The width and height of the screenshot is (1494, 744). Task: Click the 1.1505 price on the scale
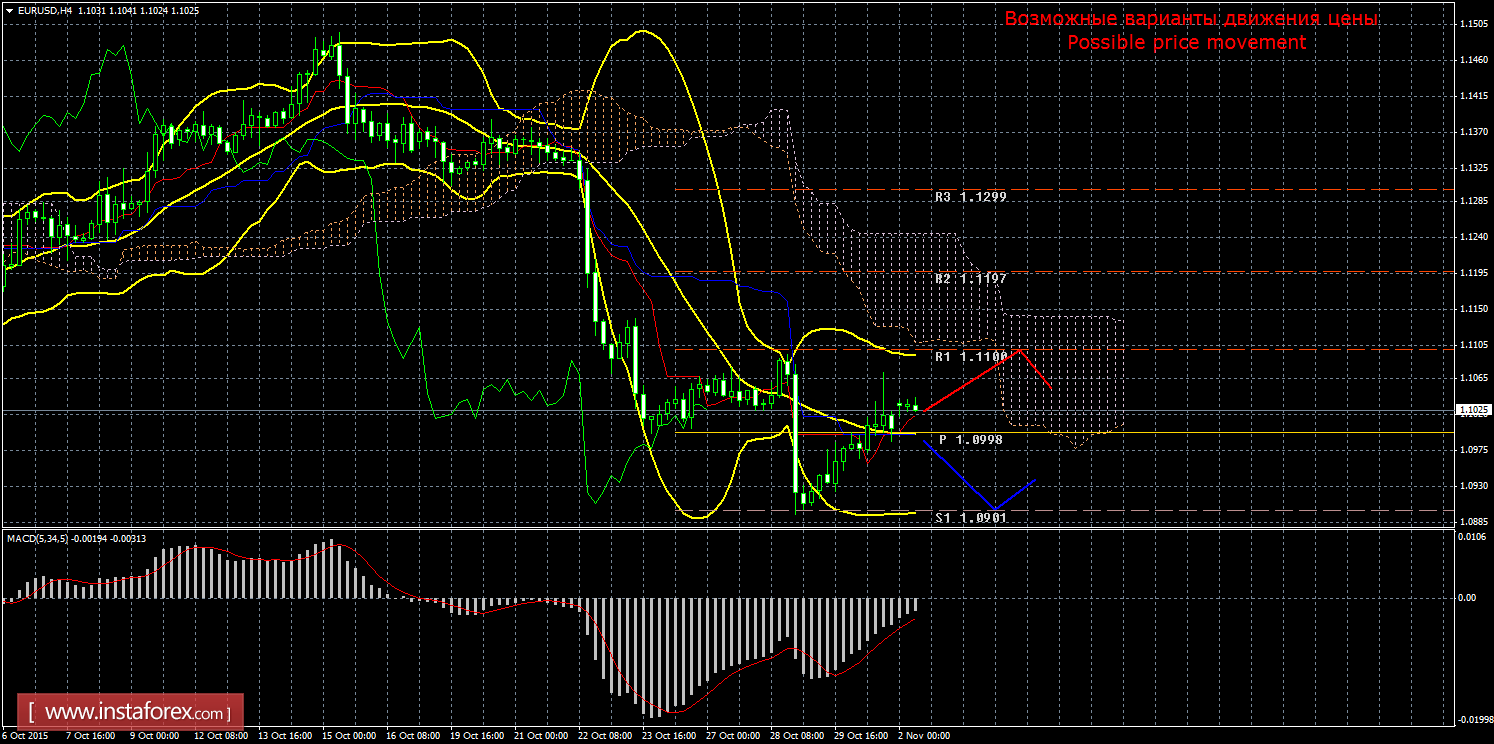(x=1474, y=24)
